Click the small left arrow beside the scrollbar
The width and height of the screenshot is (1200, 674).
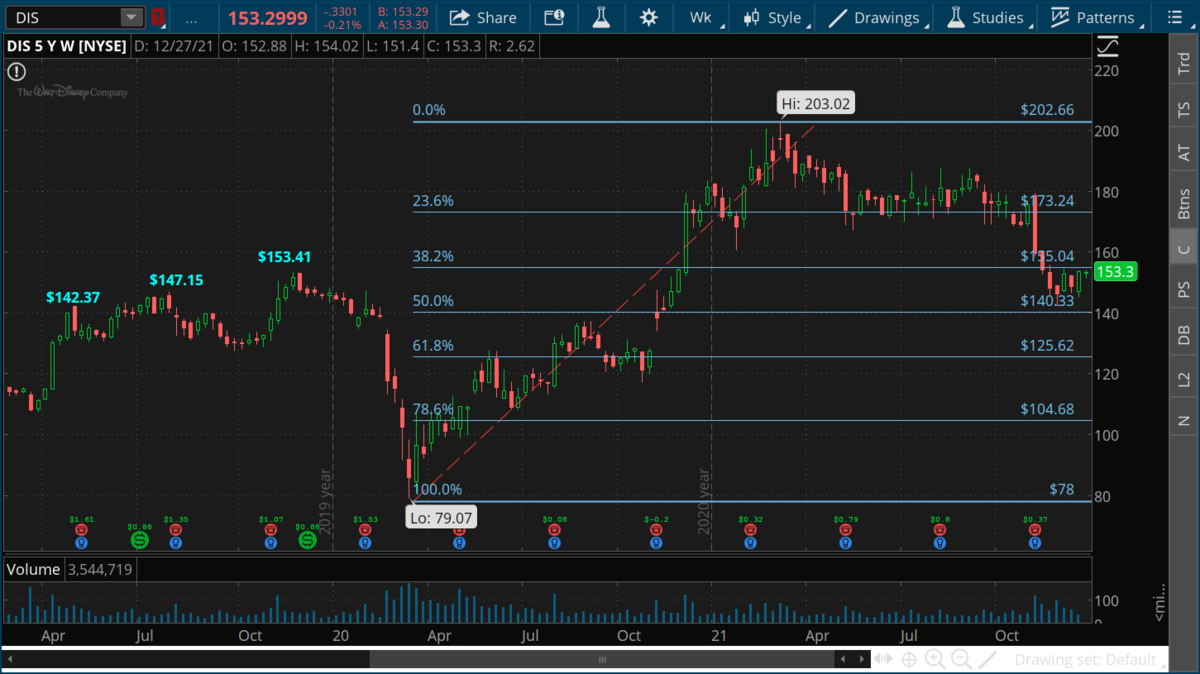(845, 660)
